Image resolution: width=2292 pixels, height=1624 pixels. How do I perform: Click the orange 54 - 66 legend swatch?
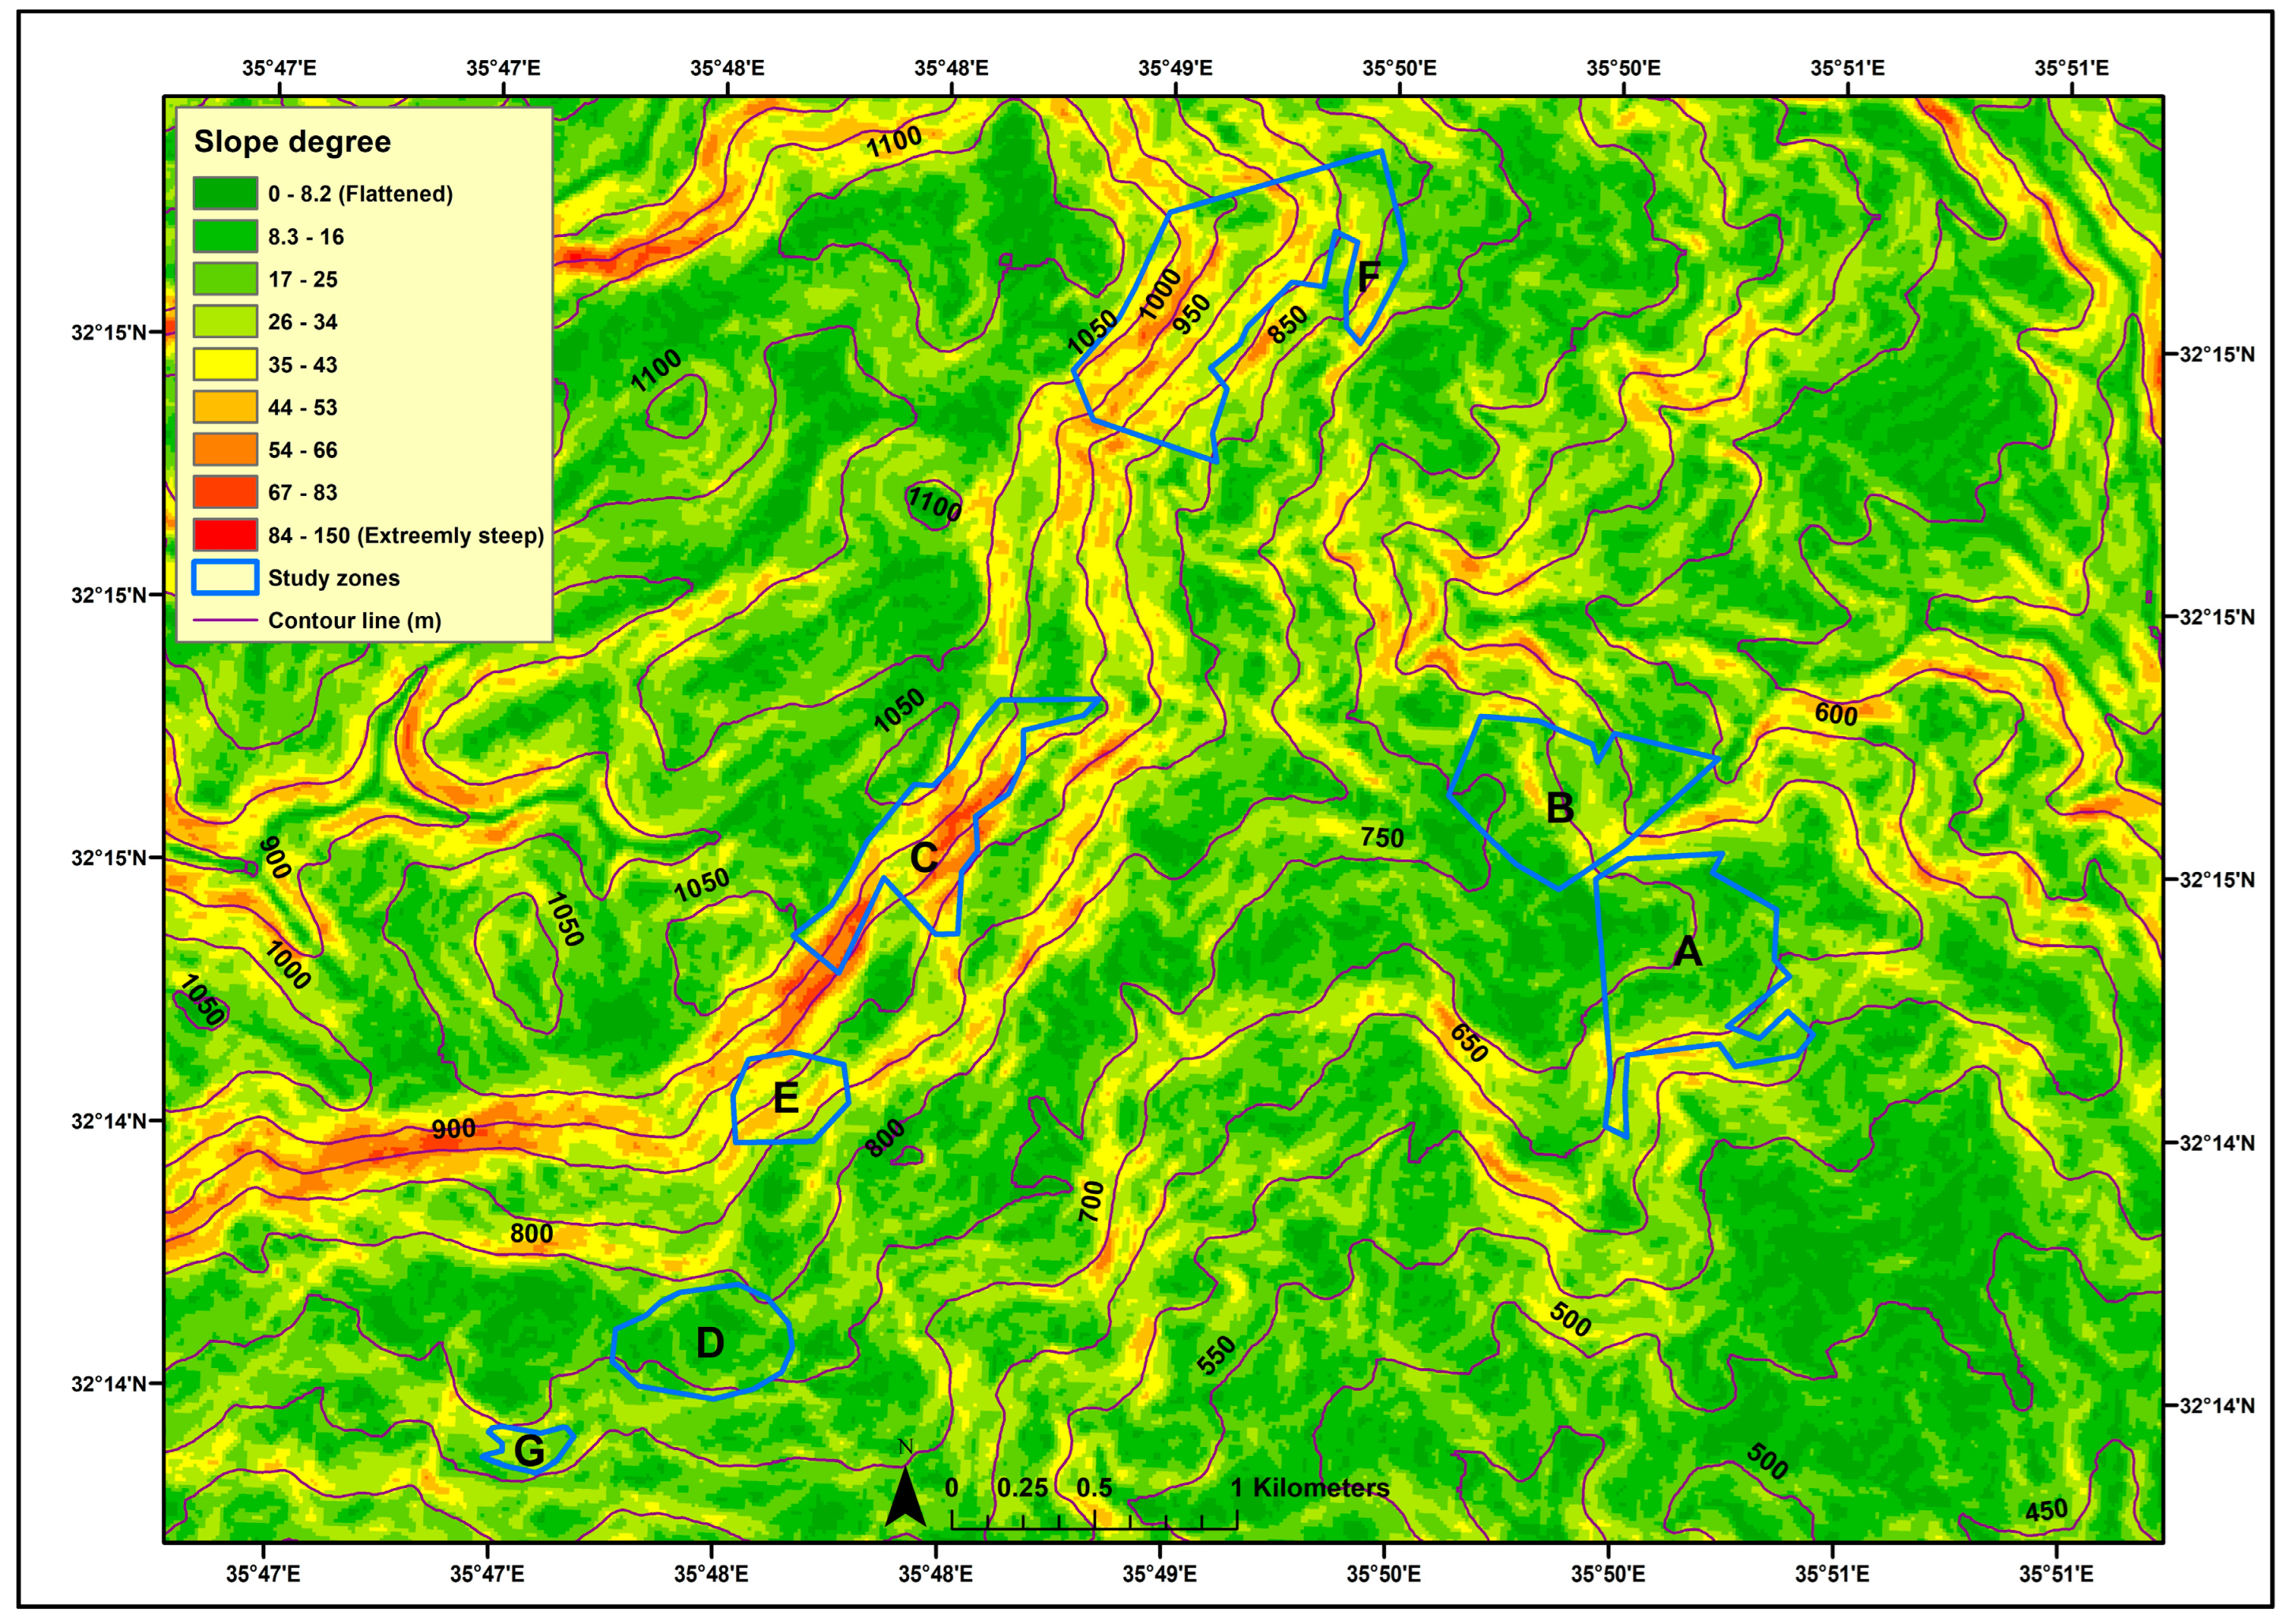coord(225,450)
